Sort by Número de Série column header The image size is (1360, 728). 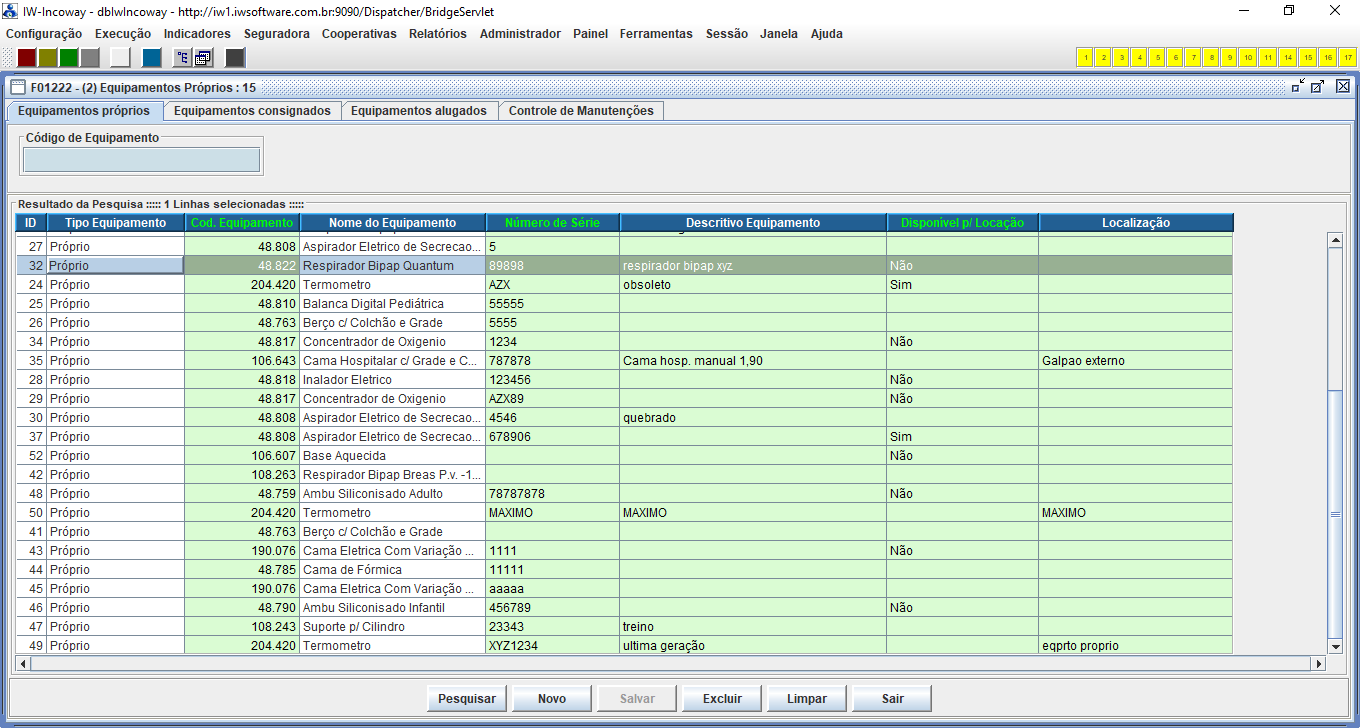pos(552,223)
